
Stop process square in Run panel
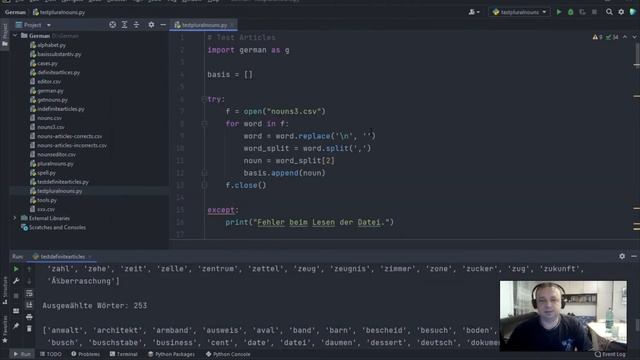tap(16, 296)
